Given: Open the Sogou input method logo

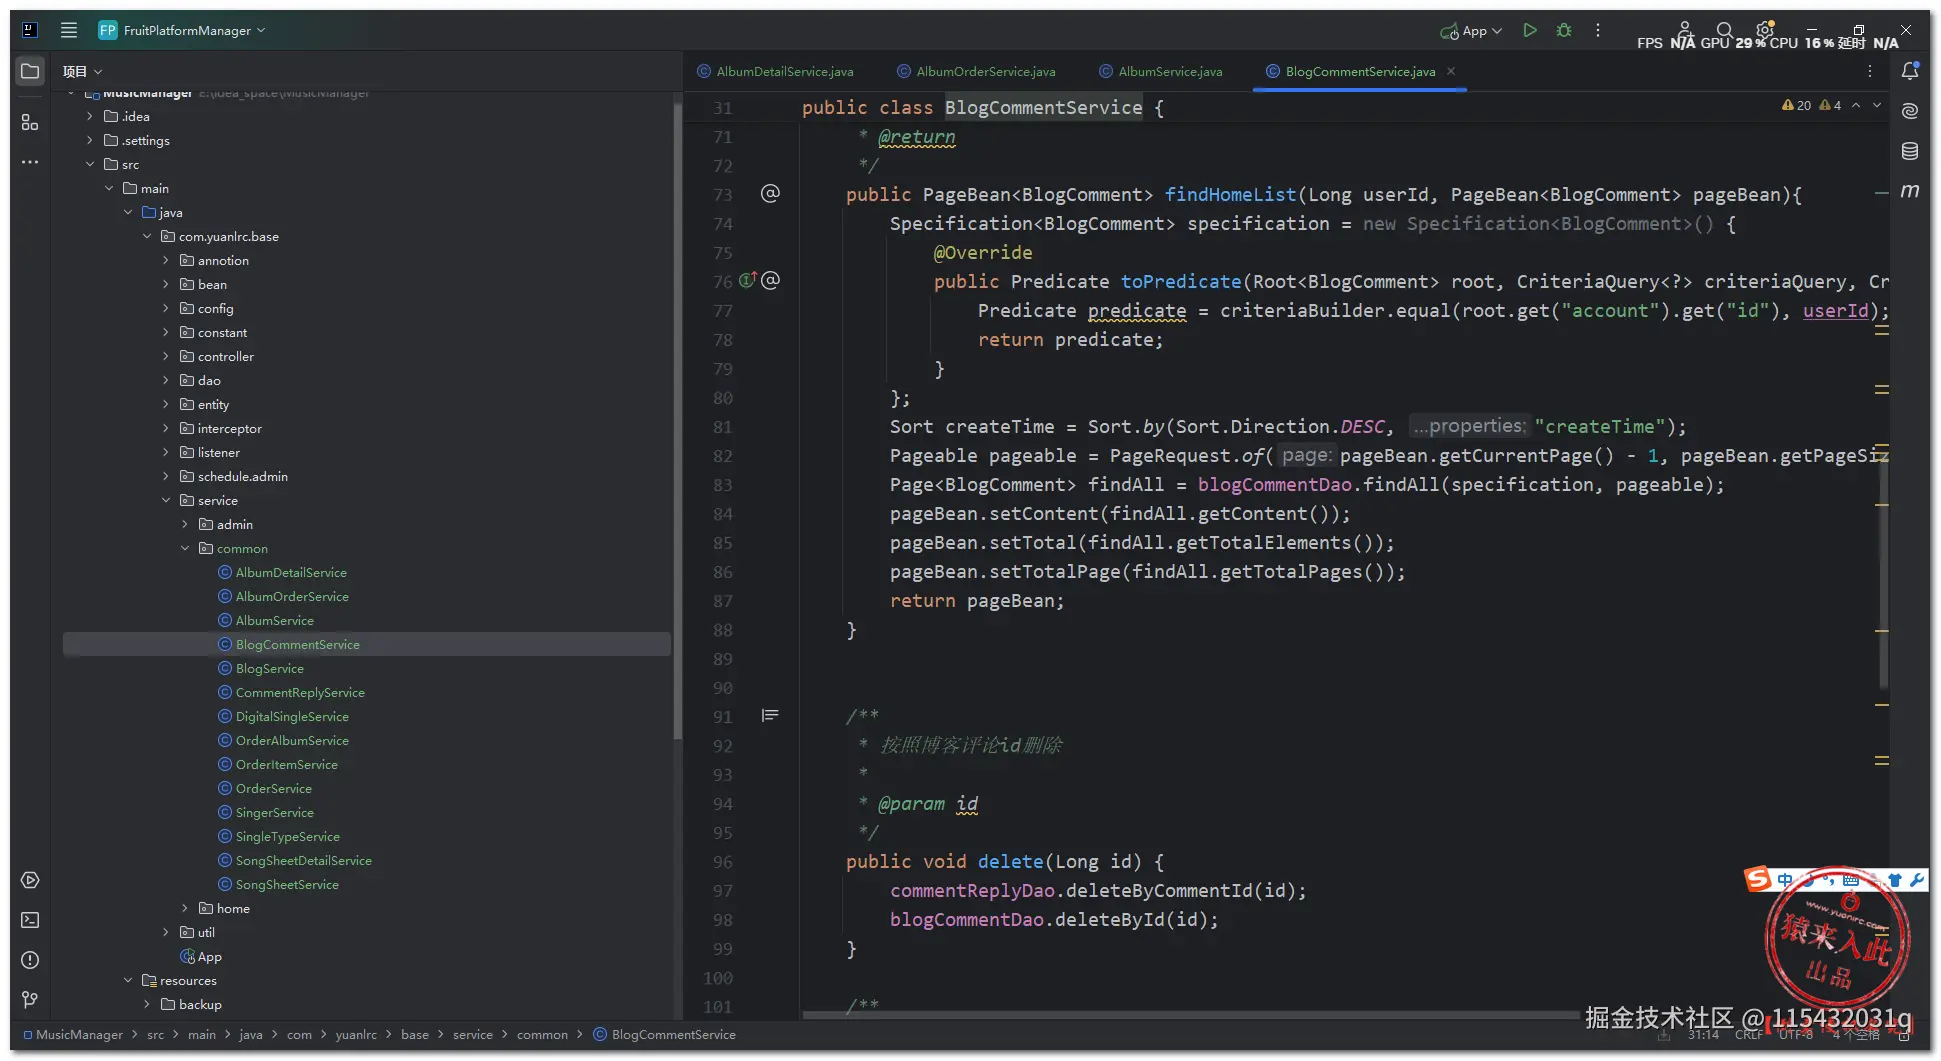Looking at the screenshot, I should click(1757, 879).
